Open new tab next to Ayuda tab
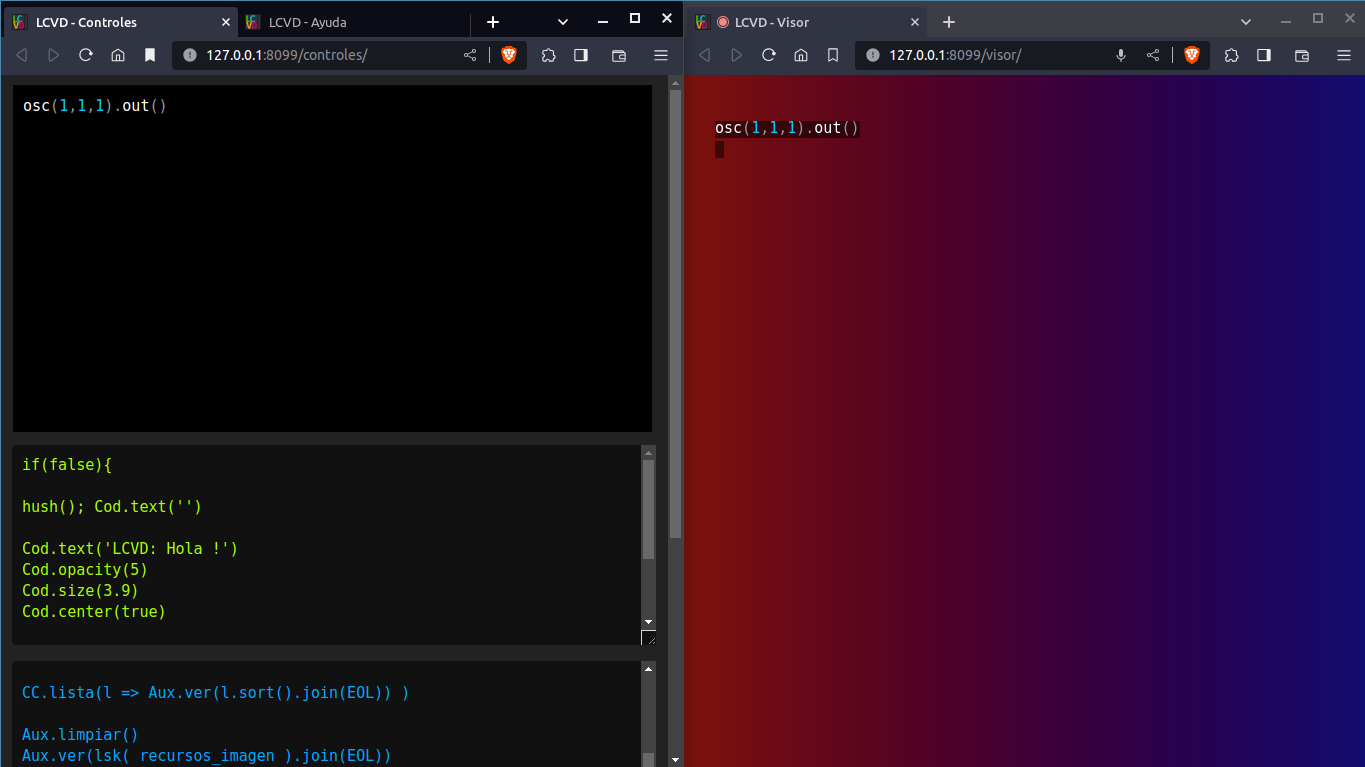Screen dimensions: 1365x767 click(492, 22)
